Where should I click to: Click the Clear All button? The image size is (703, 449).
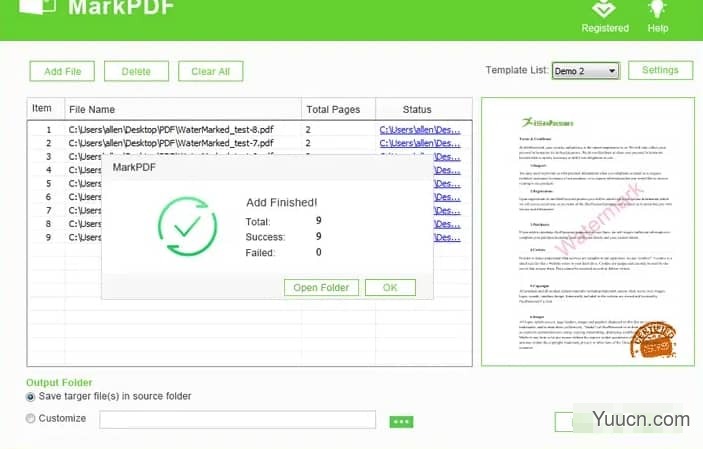coord(211,71)
